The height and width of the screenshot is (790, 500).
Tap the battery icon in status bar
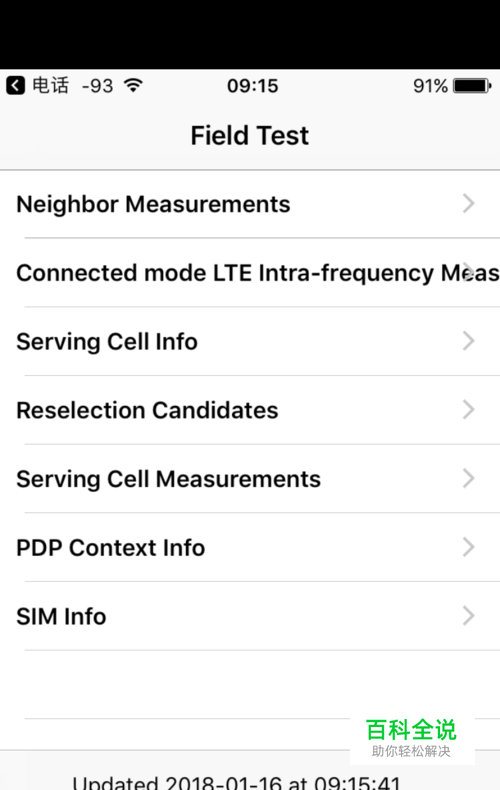[472, 86]
